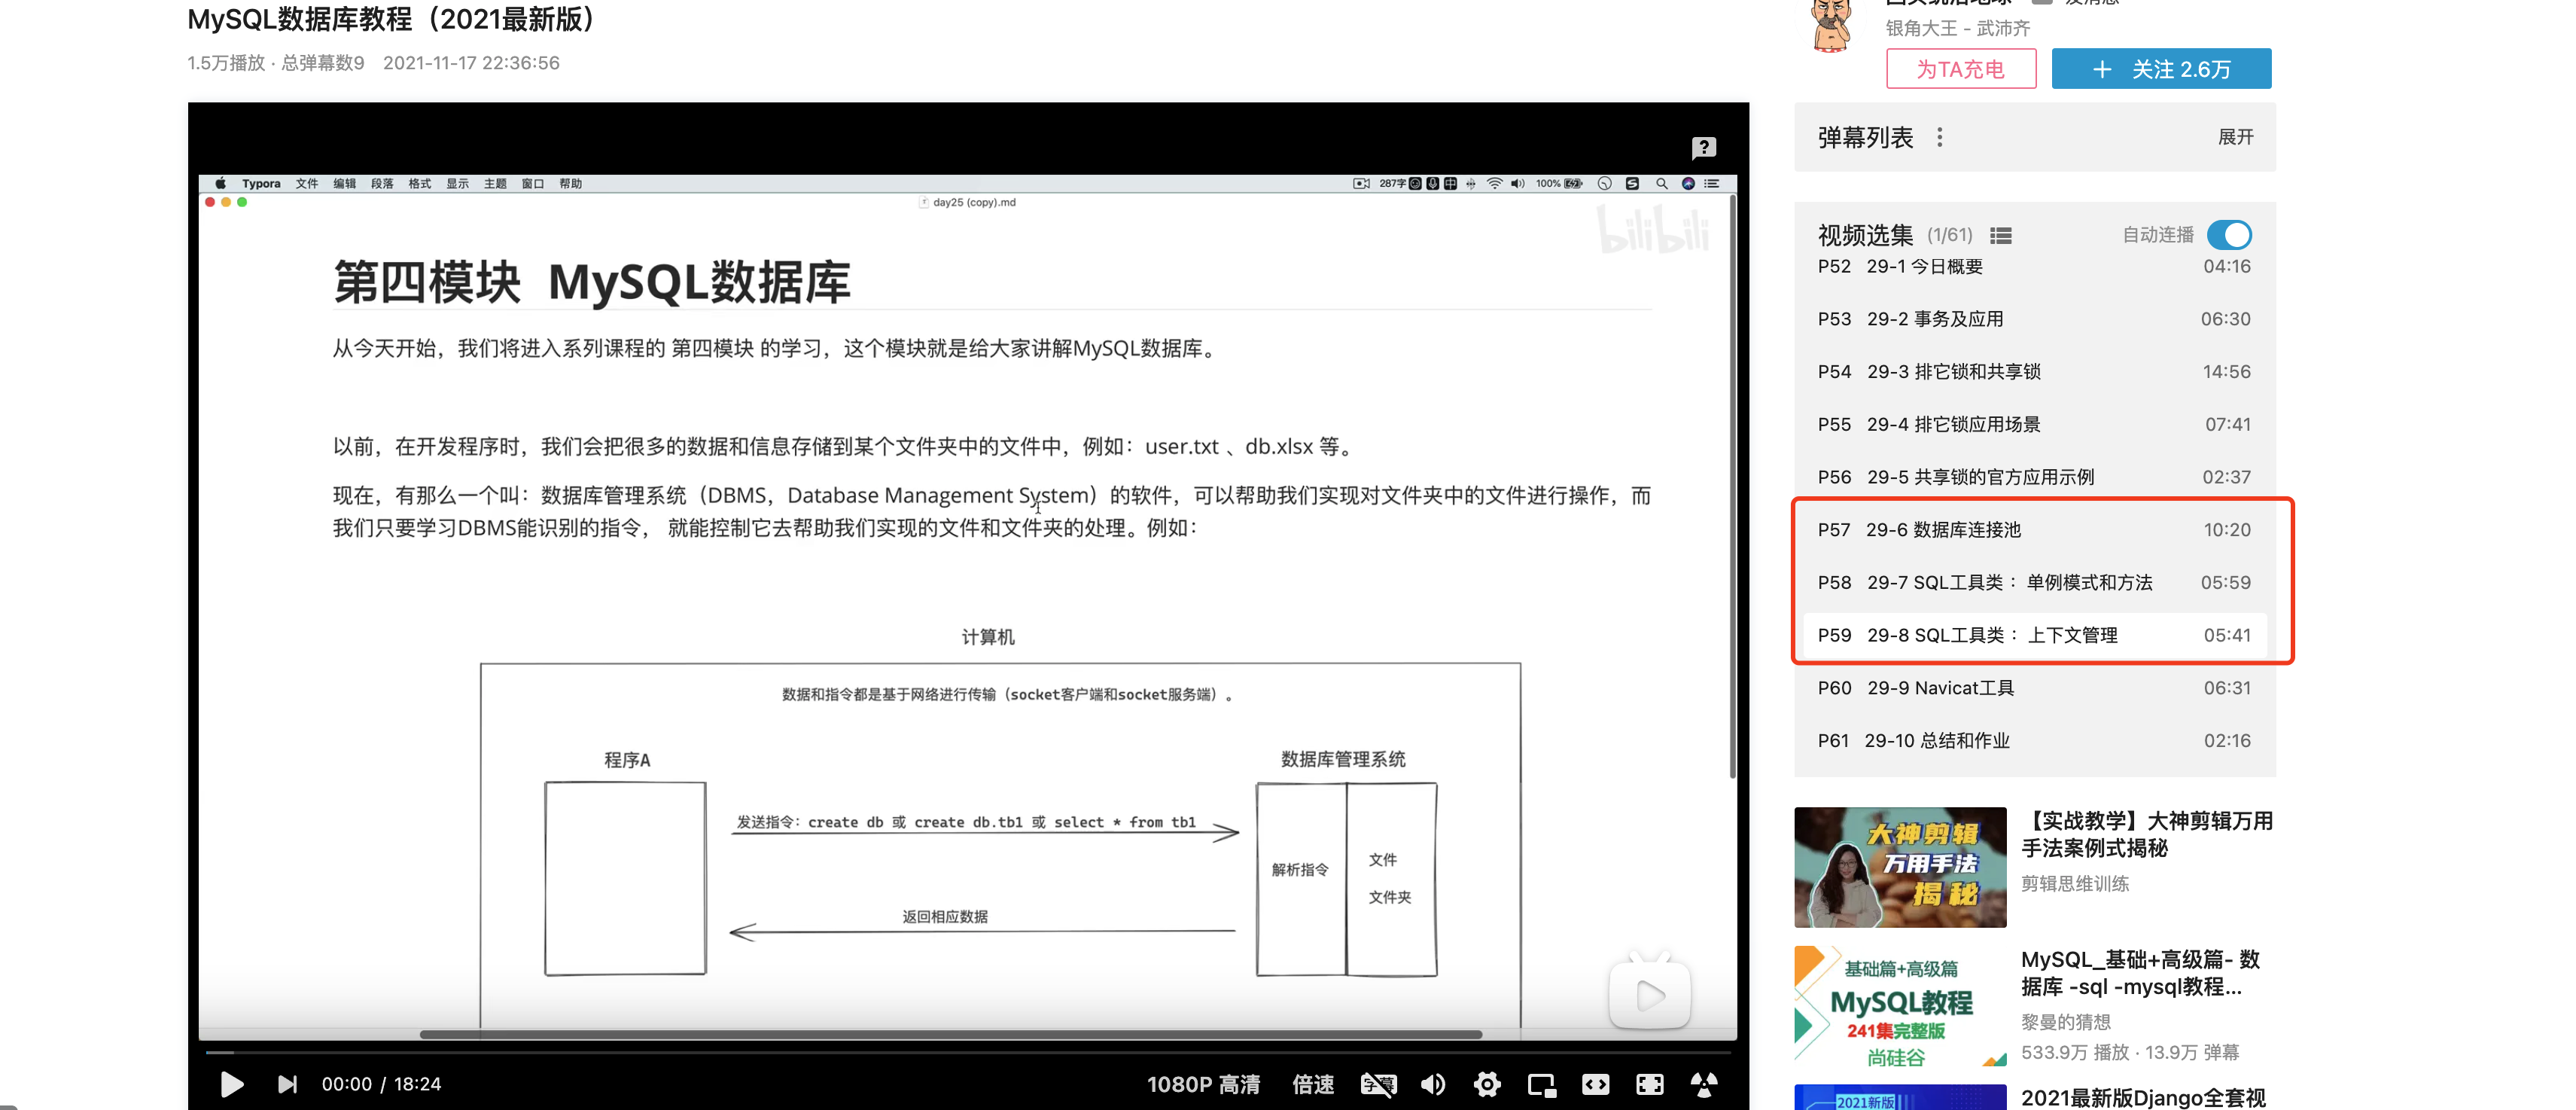Open the 【实战教学】大神剪辑万用 video title
This screenshot has height=1110, width=2576.
point(2147,834)
